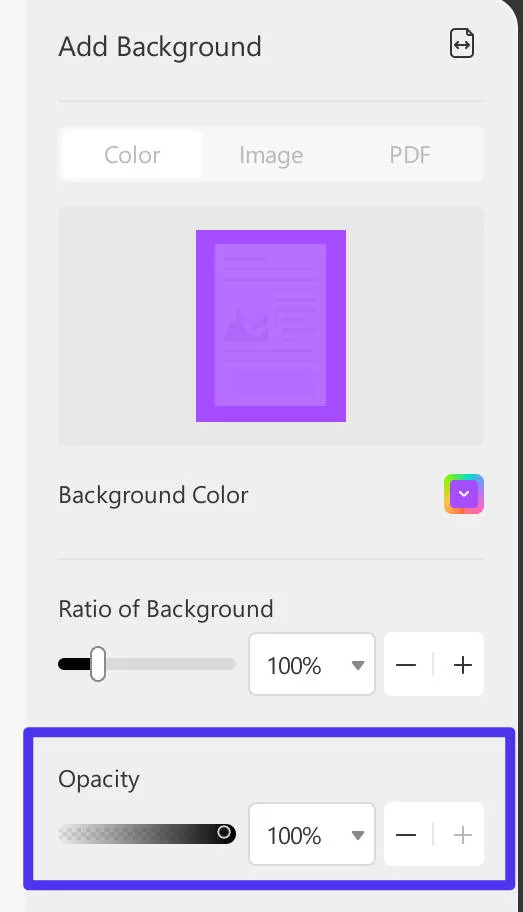This screenshot has height=912, width=523.
Task: Switch to the Image tab
Action: click(271, 155)
